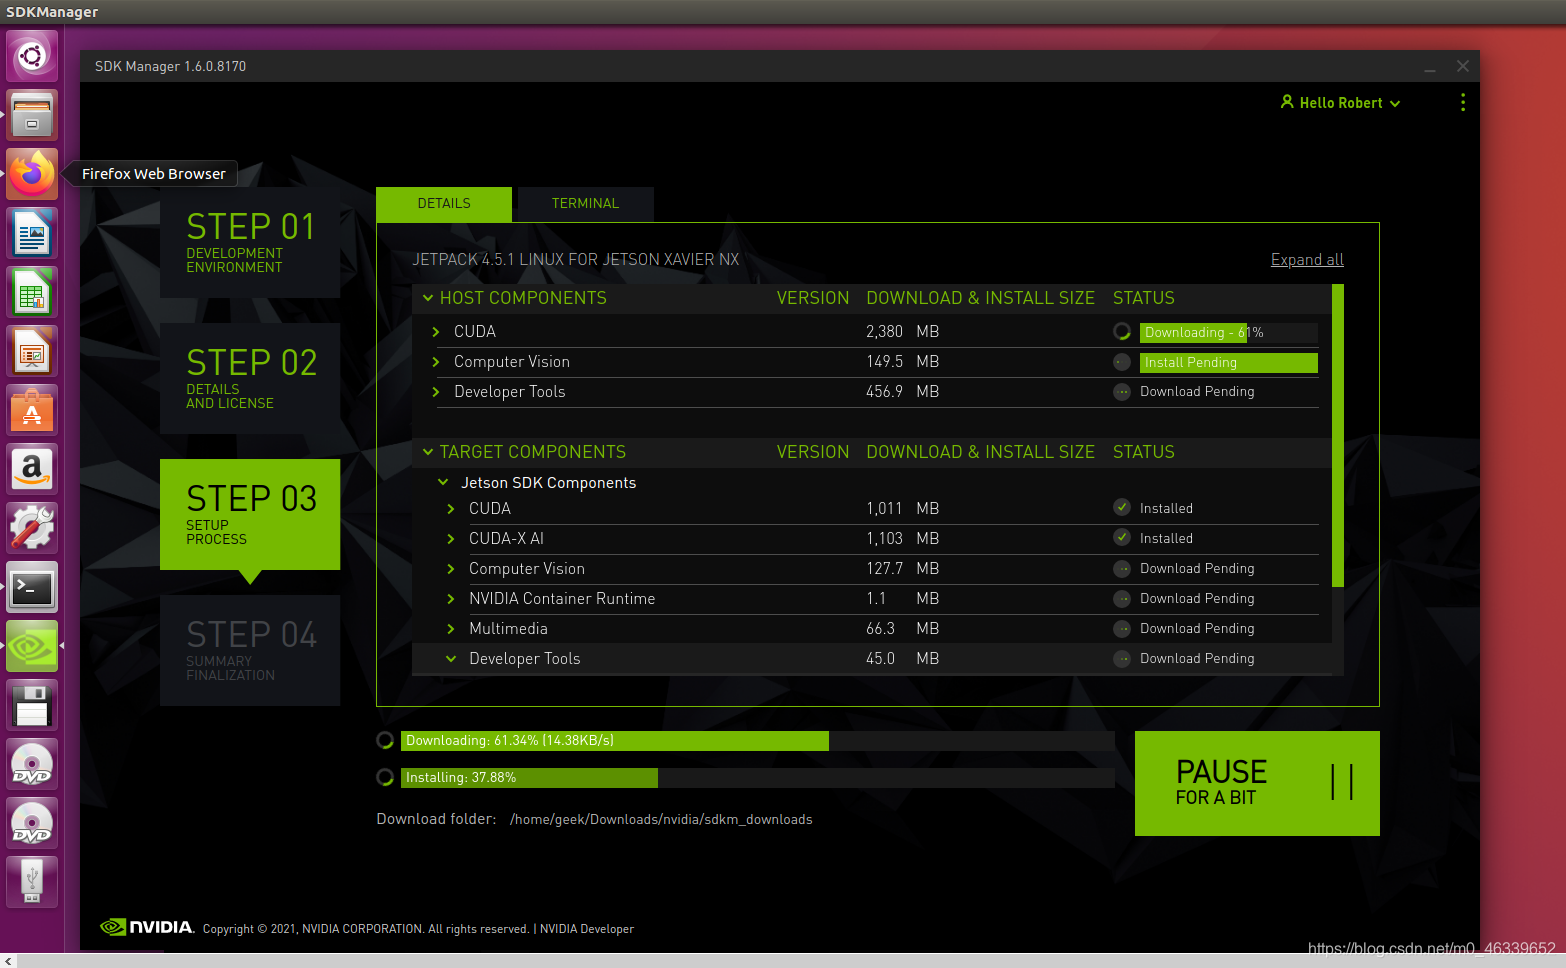This screenshot has height=968, width=1566.
Task: Select STEP 04 Summary Finalization
Action: pyautogui.click(x=250, y=650)
